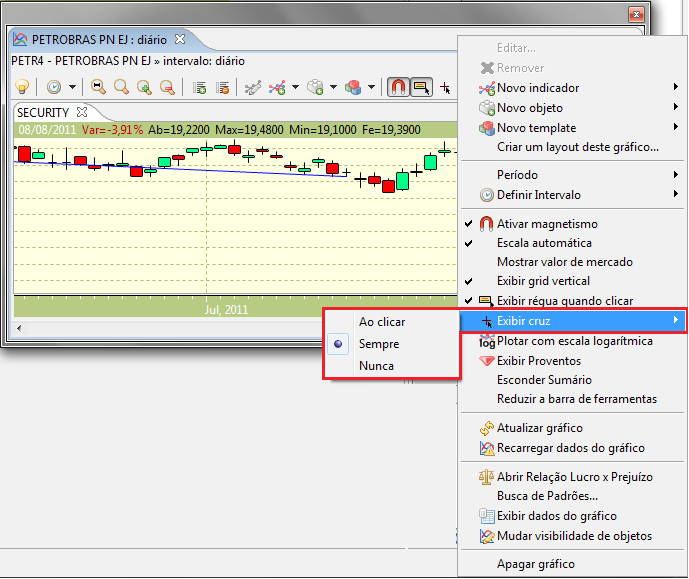Click the 'Fe=19,3900' close value
This screenshot has height=579, width=689.
click(391, 130)
